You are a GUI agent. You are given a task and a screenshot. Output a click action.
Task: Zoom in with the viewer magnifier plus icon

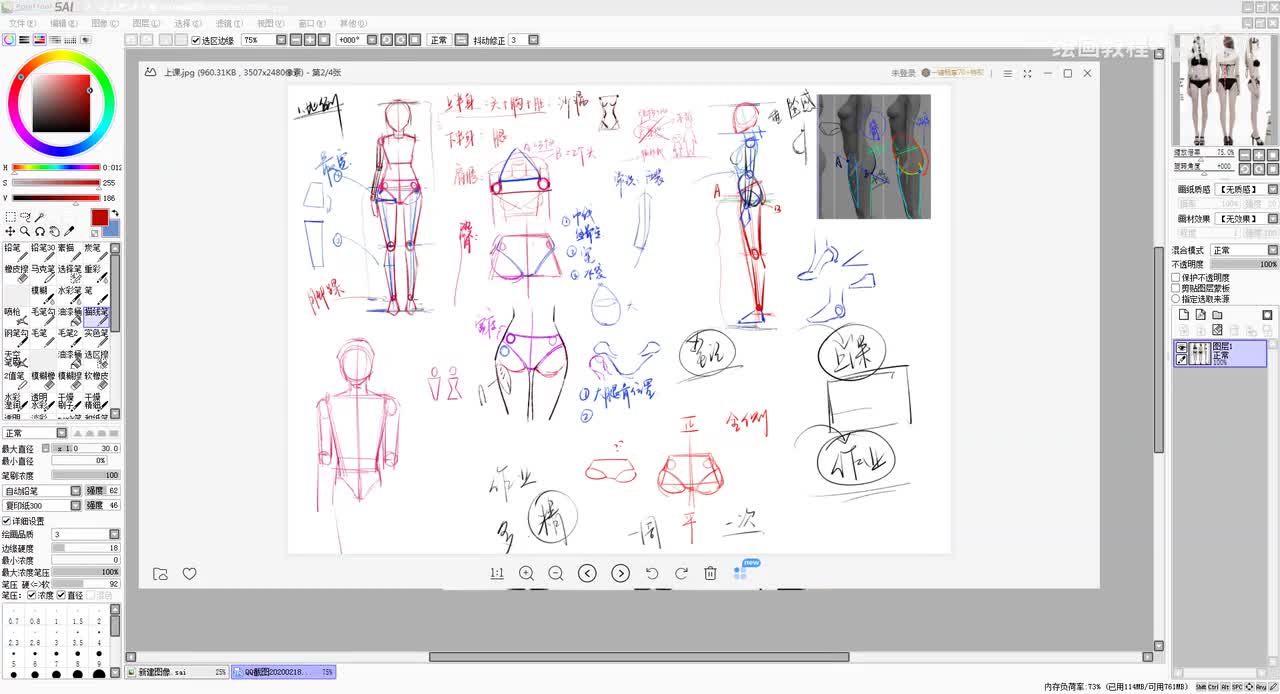526,573
